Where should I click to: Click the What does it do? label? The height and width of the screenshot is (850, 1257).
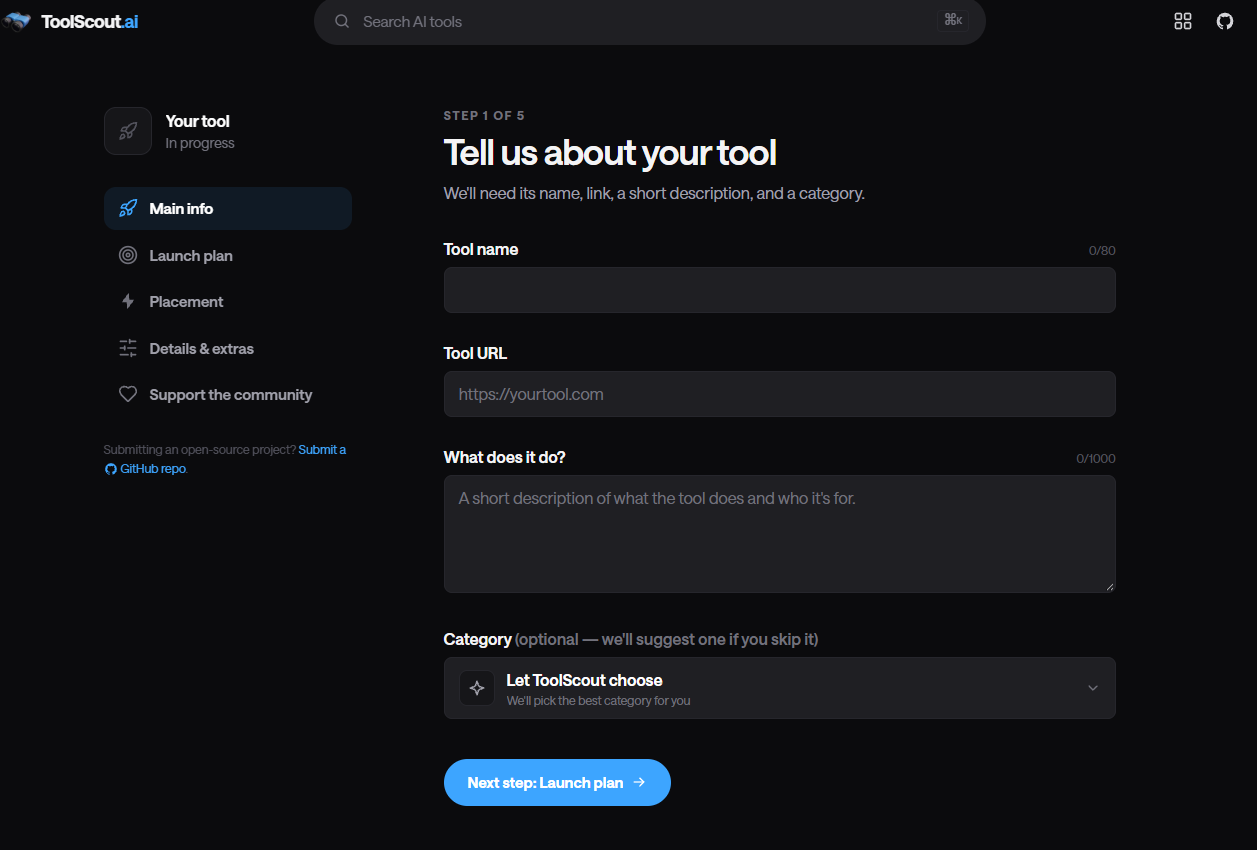pyautogui.click(x=505, y=457)
